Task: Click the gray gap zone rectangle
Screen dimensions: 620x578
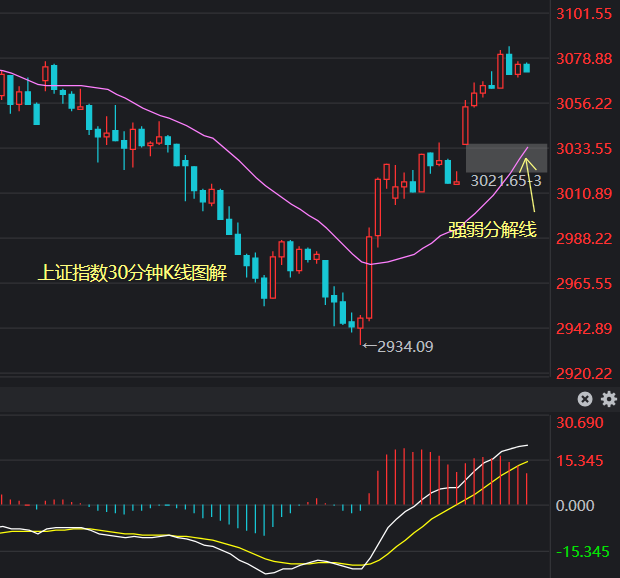Action: (x=507, y=158)
